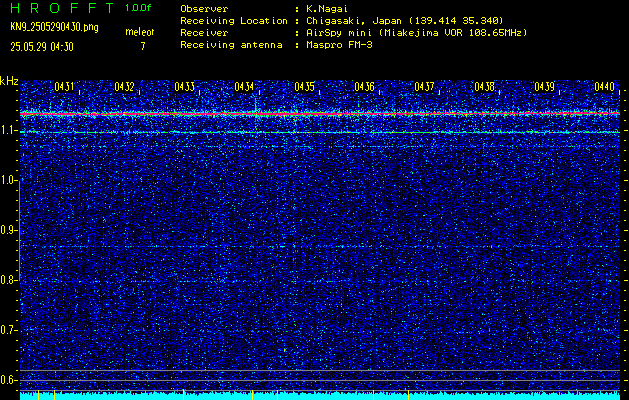
Task: Click the yellow meteor marker between 0432 and 0433
Action: click(183, 394)
